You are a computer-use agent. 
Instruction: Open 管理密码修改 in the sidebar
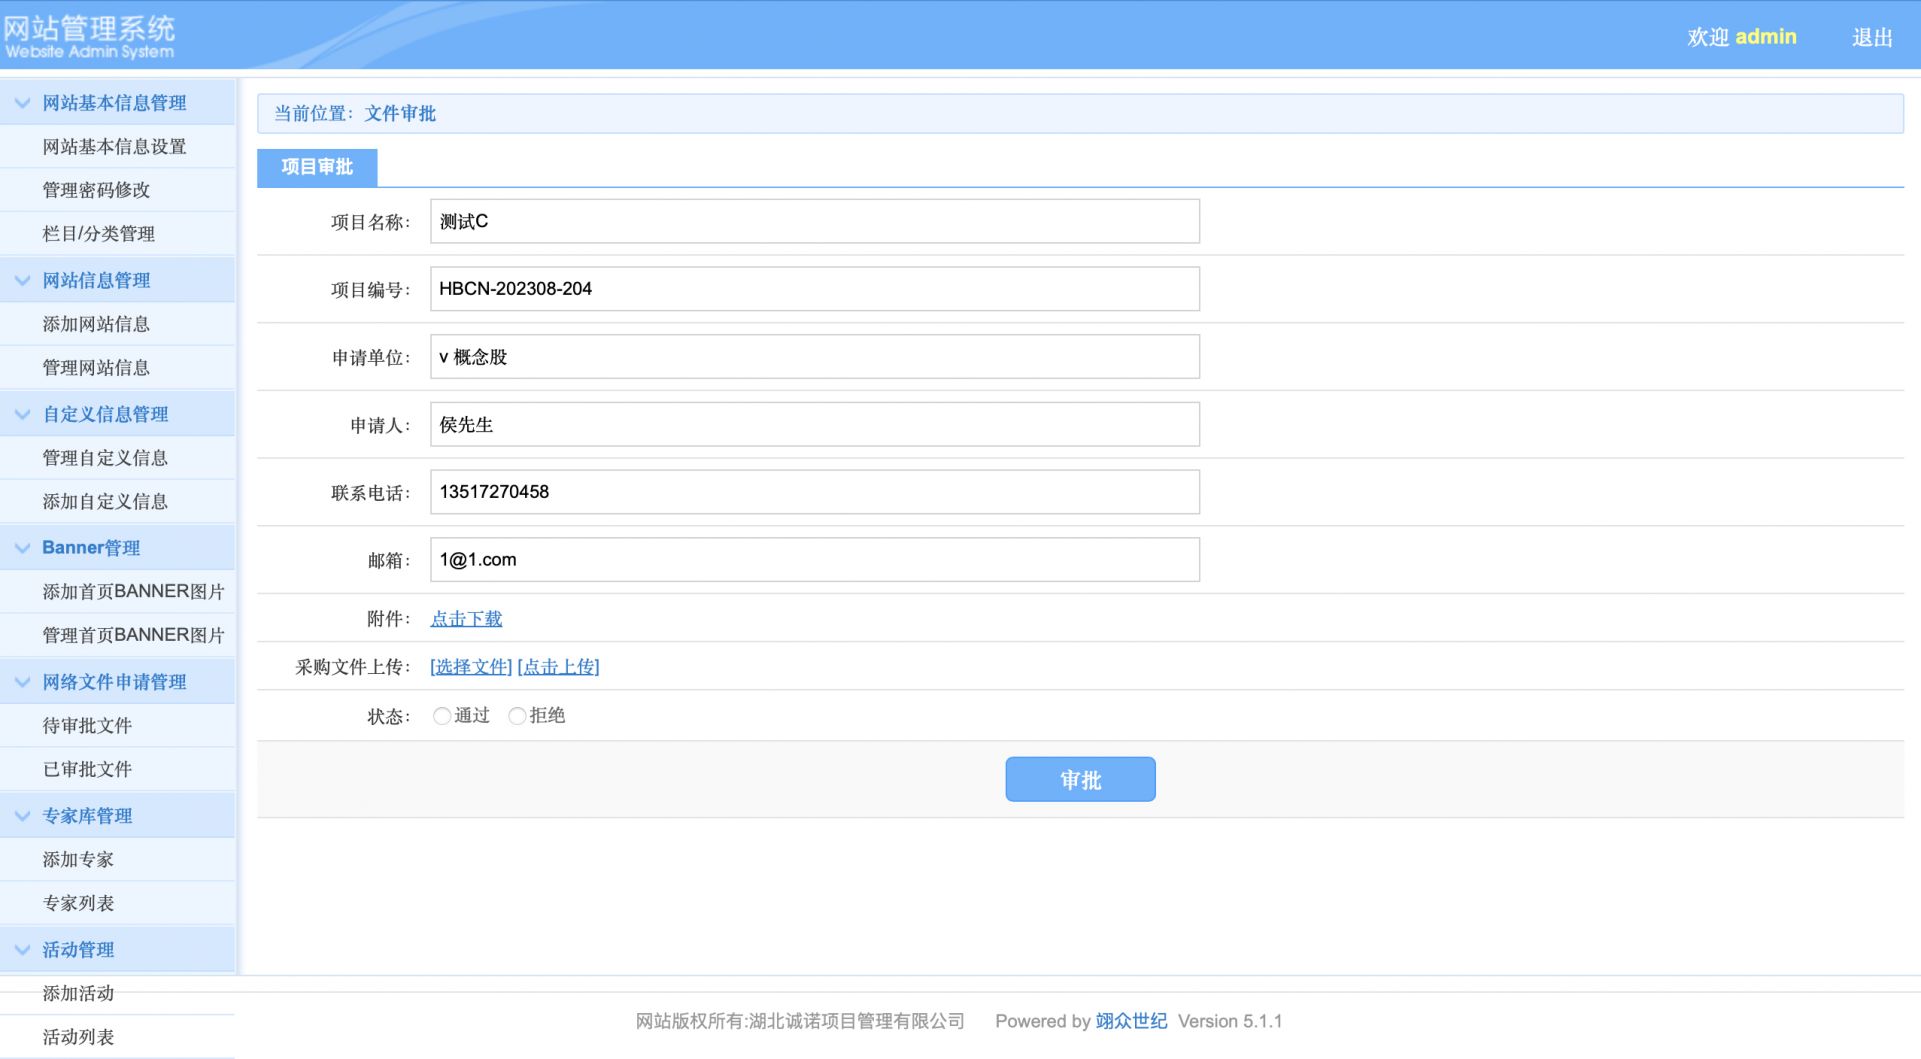(x=96, y=190)
